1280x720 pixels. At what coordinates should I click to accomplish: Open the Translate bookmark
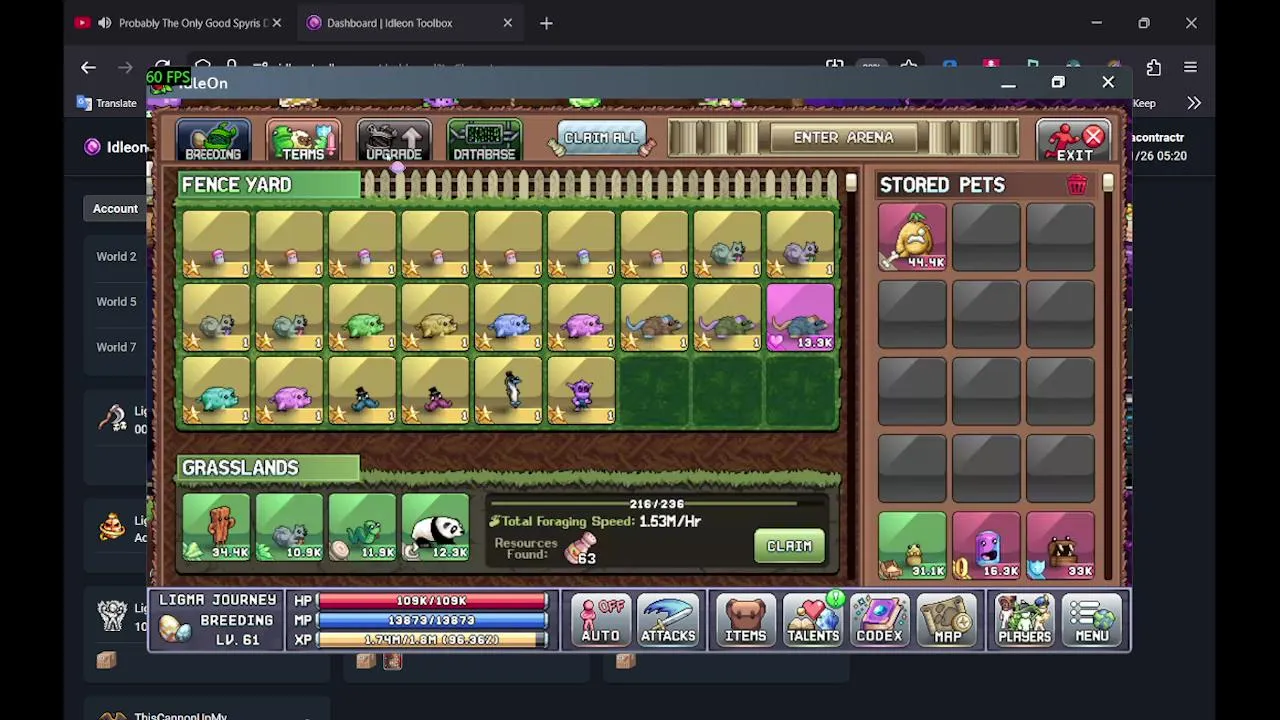click(106, 103)
